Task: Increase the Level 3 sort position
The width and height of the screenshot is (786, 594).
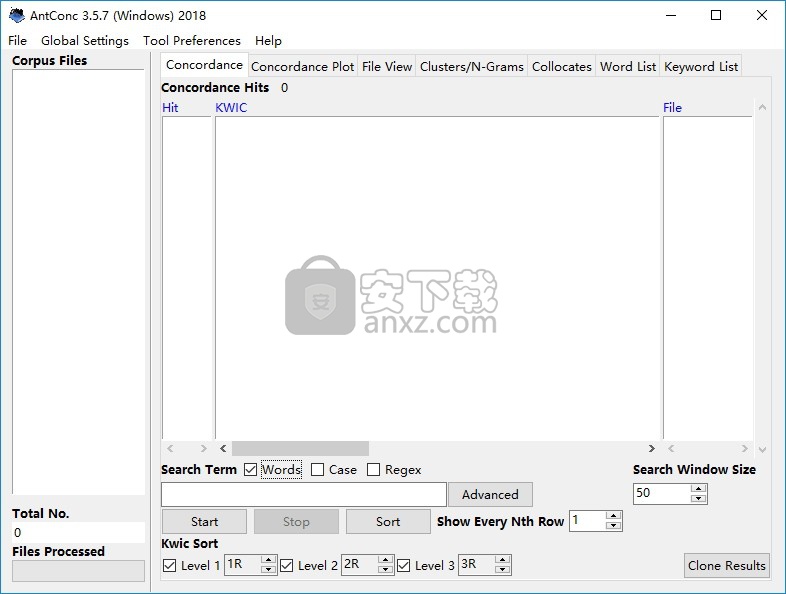Action: click(502, 560)
